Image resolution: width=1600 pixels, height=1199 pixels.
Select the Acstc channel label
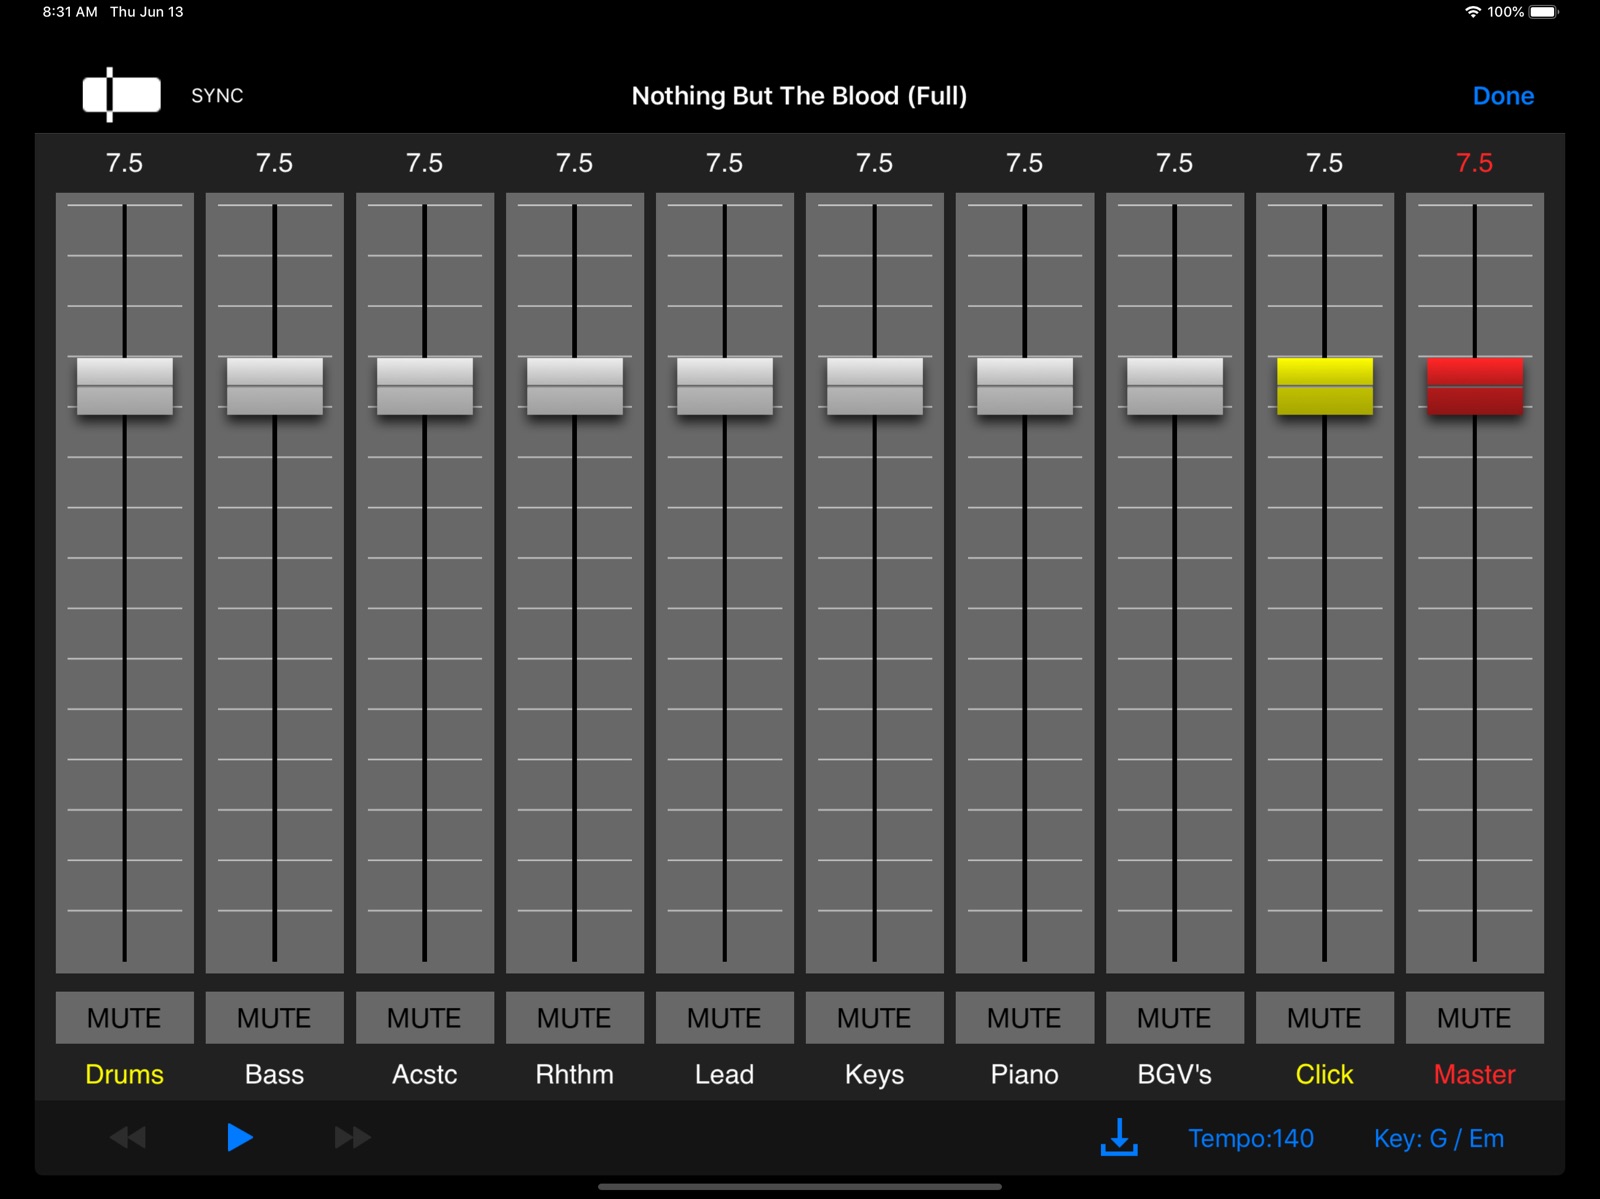(x=425, y=1074)
